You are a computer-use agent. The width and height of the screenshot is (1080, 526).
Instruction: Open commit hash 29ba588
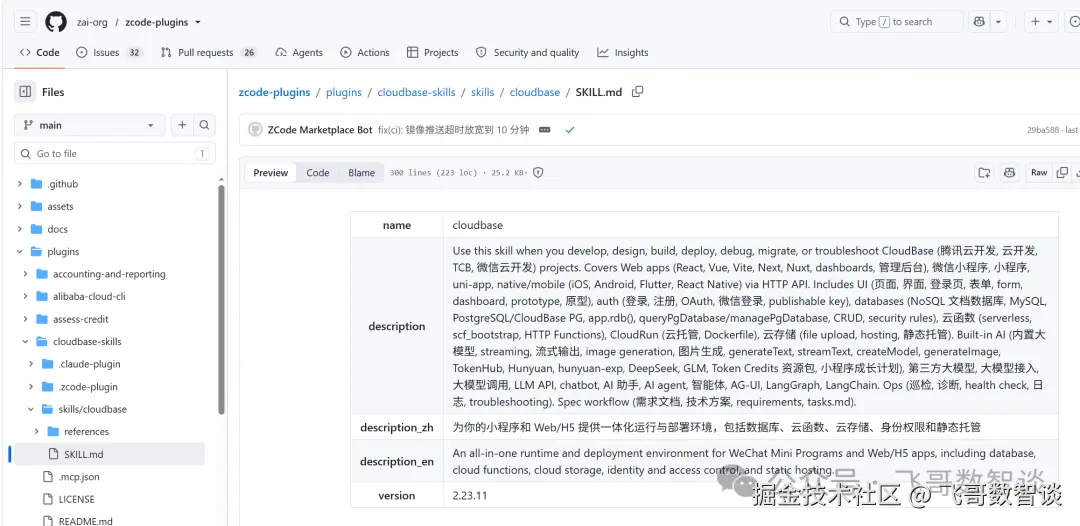(x=1043, y=129)
